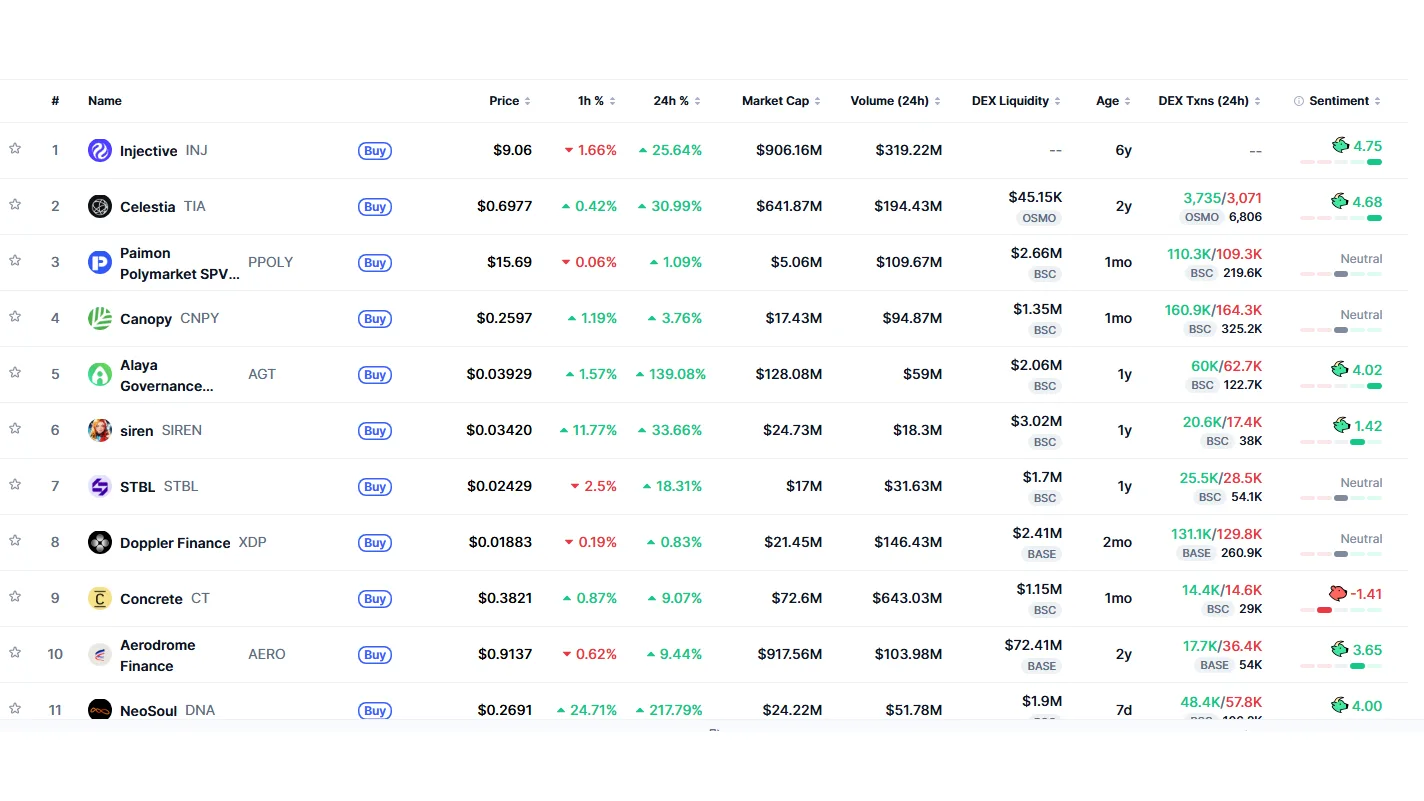This screenshot has width=1424, height=801.
Task: Click the Concrete coin logo
Action: [x=99, y=599]
